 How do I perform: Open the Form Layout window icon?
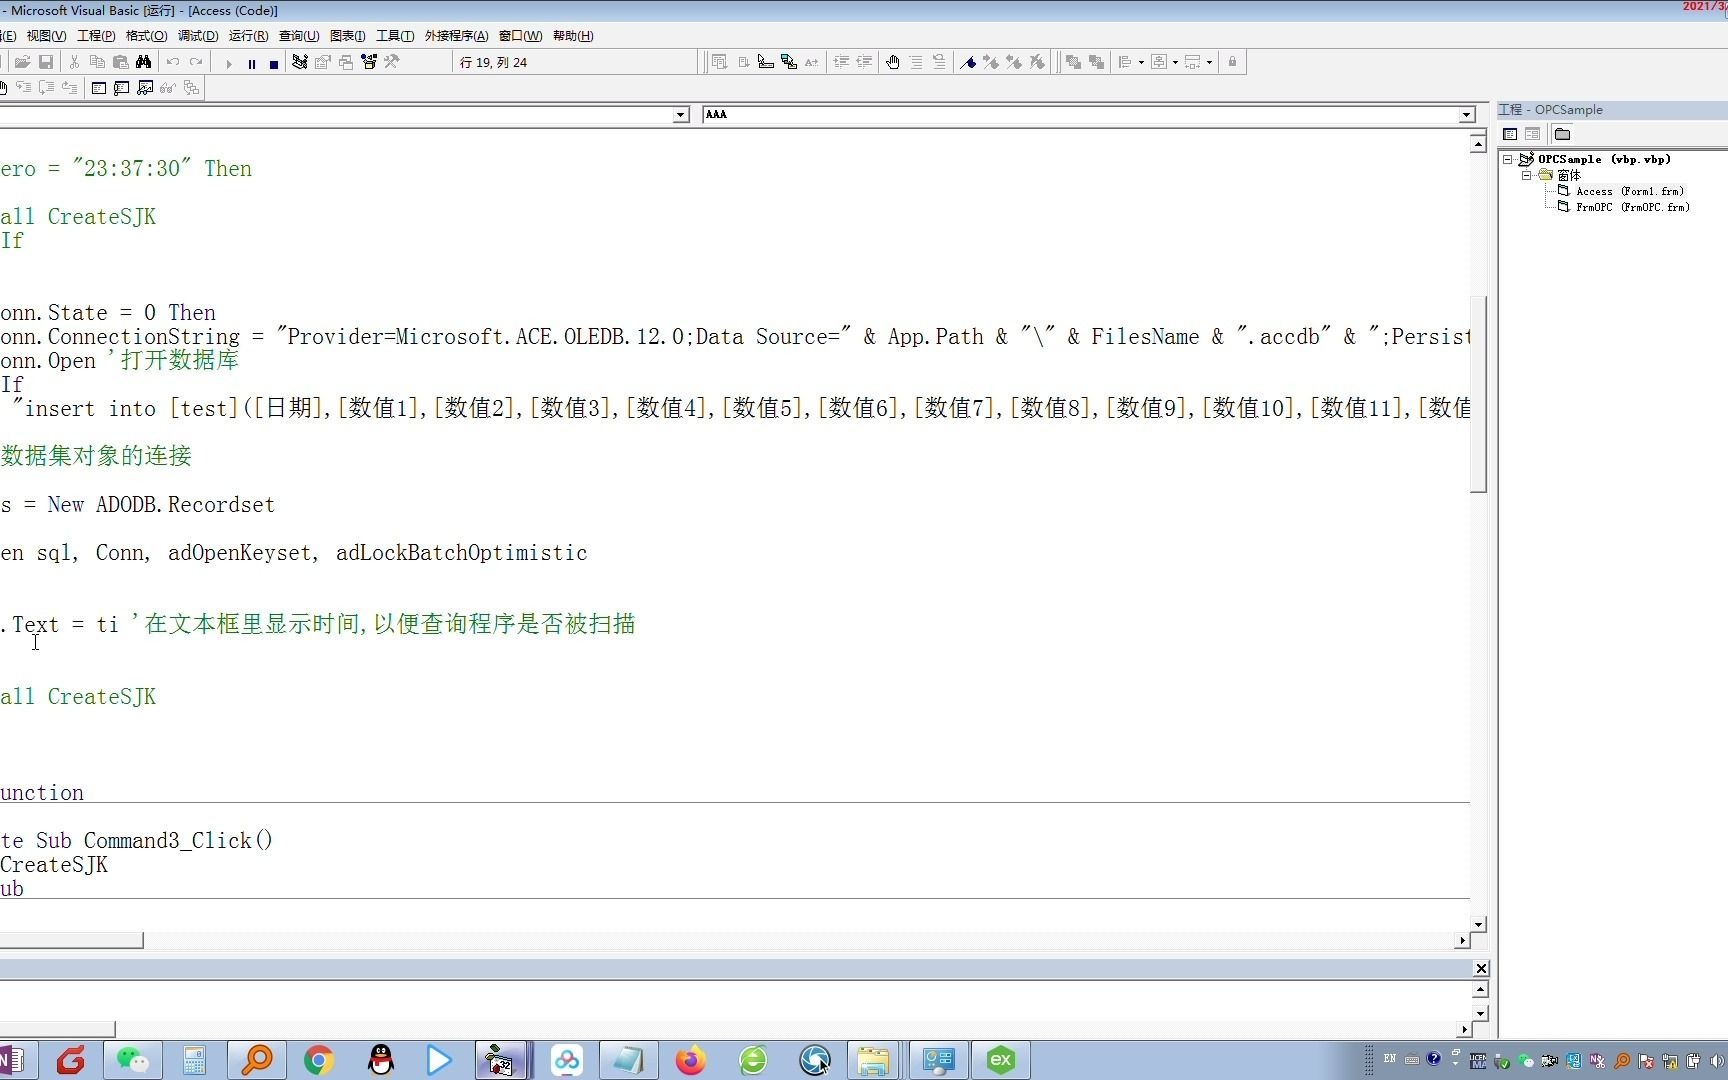coord(346,62)
